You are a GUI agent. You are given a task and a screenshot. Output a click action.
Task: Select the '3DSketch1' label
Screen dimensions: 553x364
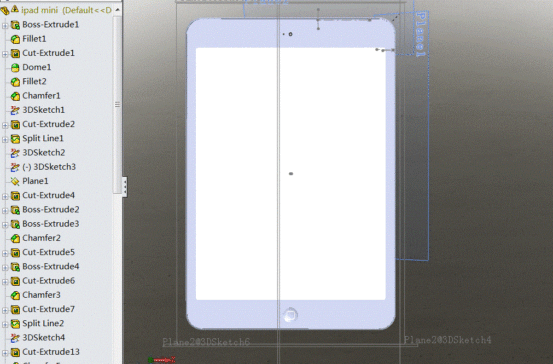pyautogui.click(x=44, y=110)
